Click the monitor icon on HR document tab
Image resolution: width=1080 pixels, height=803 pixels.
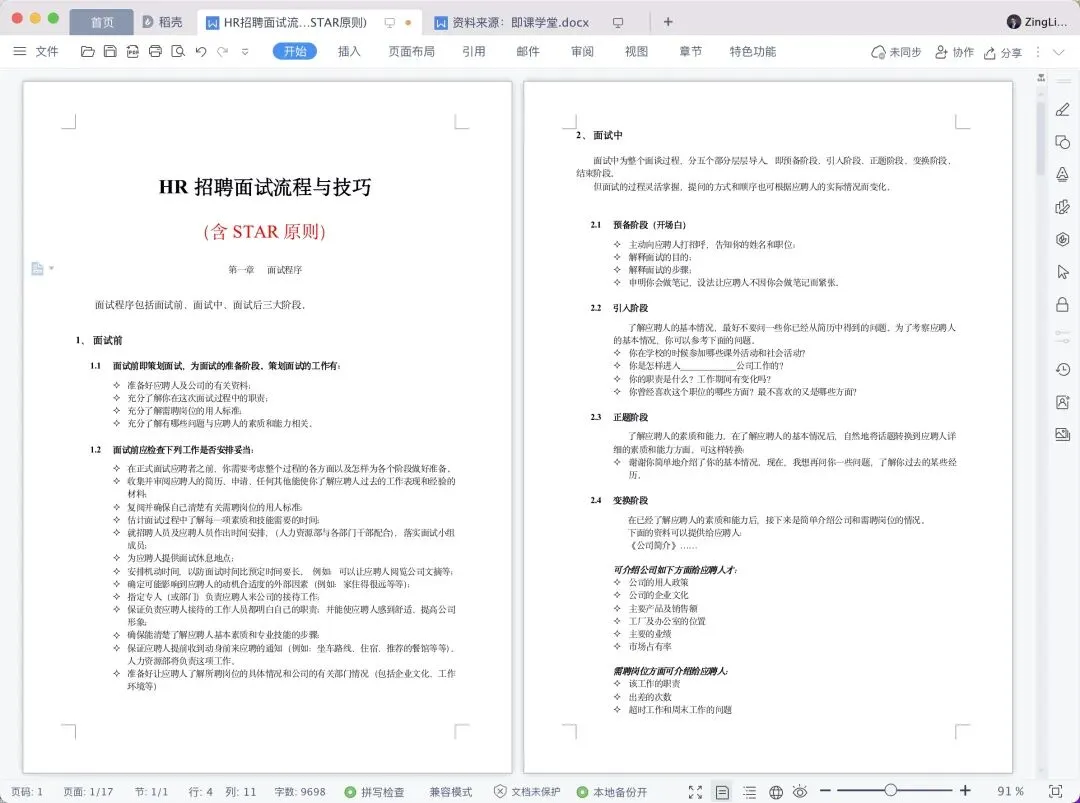click(390, 23)
